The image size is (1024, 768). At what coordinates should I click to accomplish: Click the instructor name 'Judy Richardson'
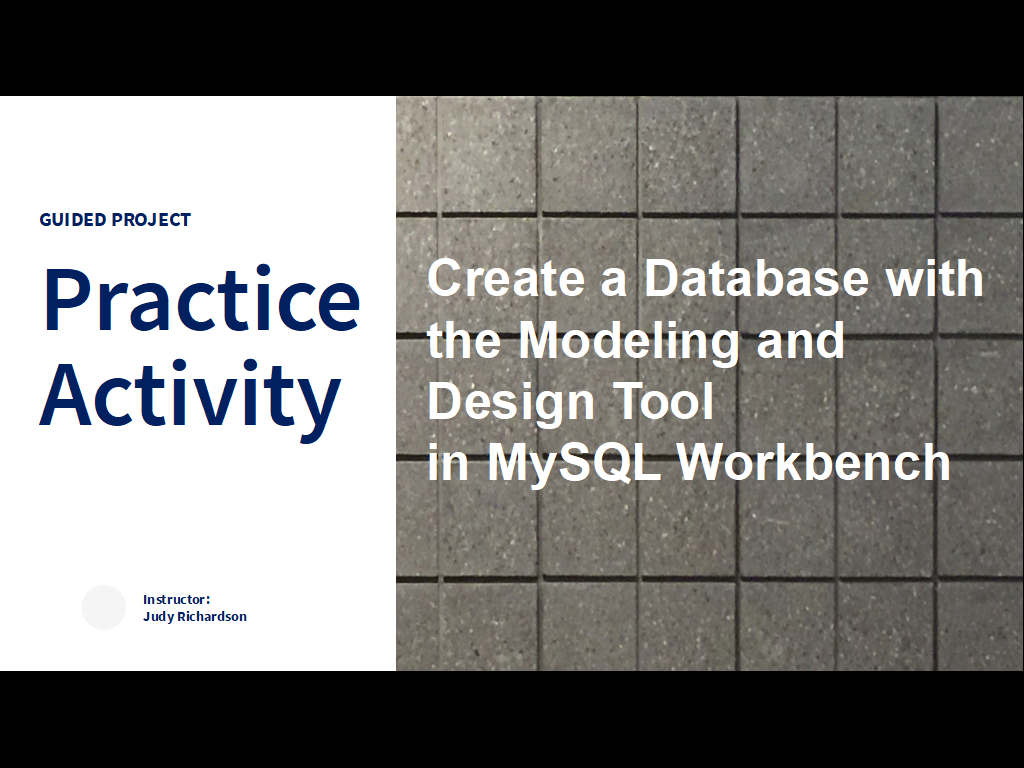click(195, 616)
